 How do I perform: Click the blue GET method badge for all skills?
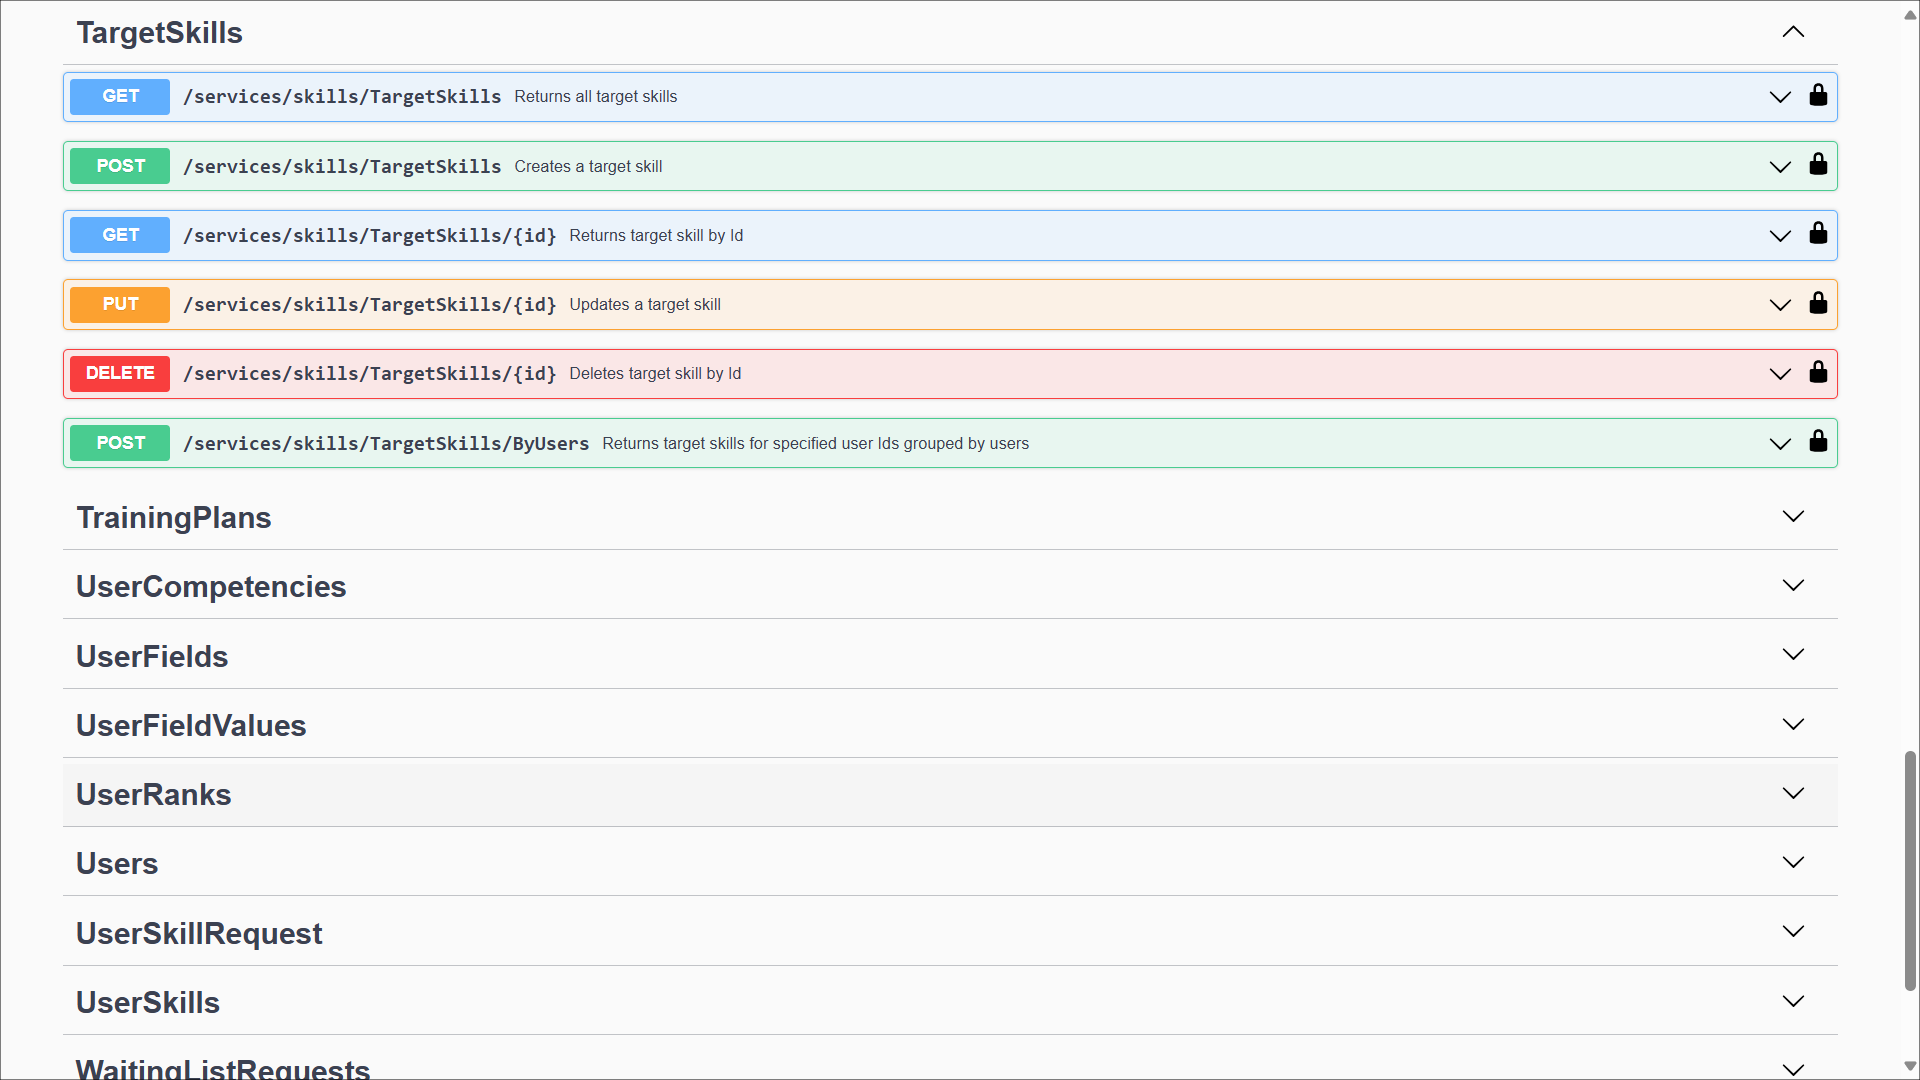tap(120, 96)
